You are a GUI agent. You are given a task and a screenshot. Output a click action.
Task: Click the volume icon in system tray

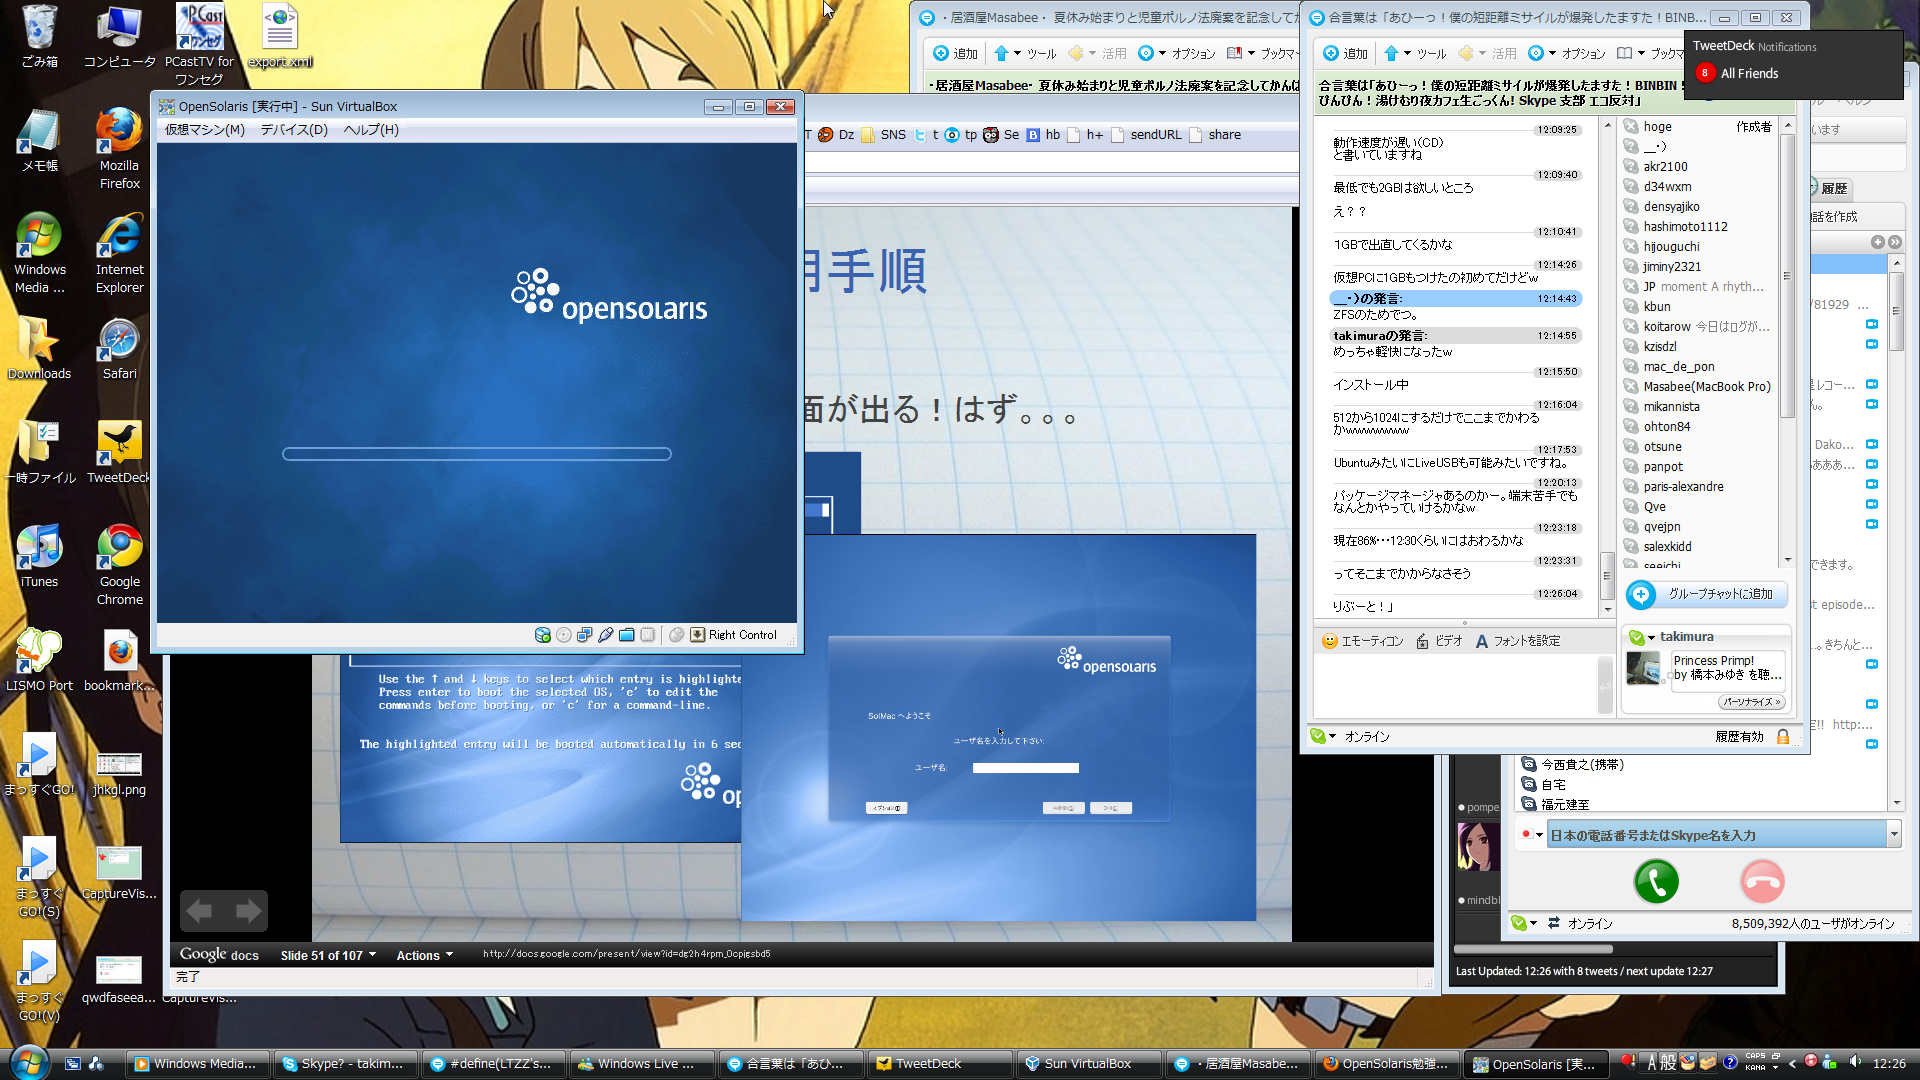tap(1855, 1063)
